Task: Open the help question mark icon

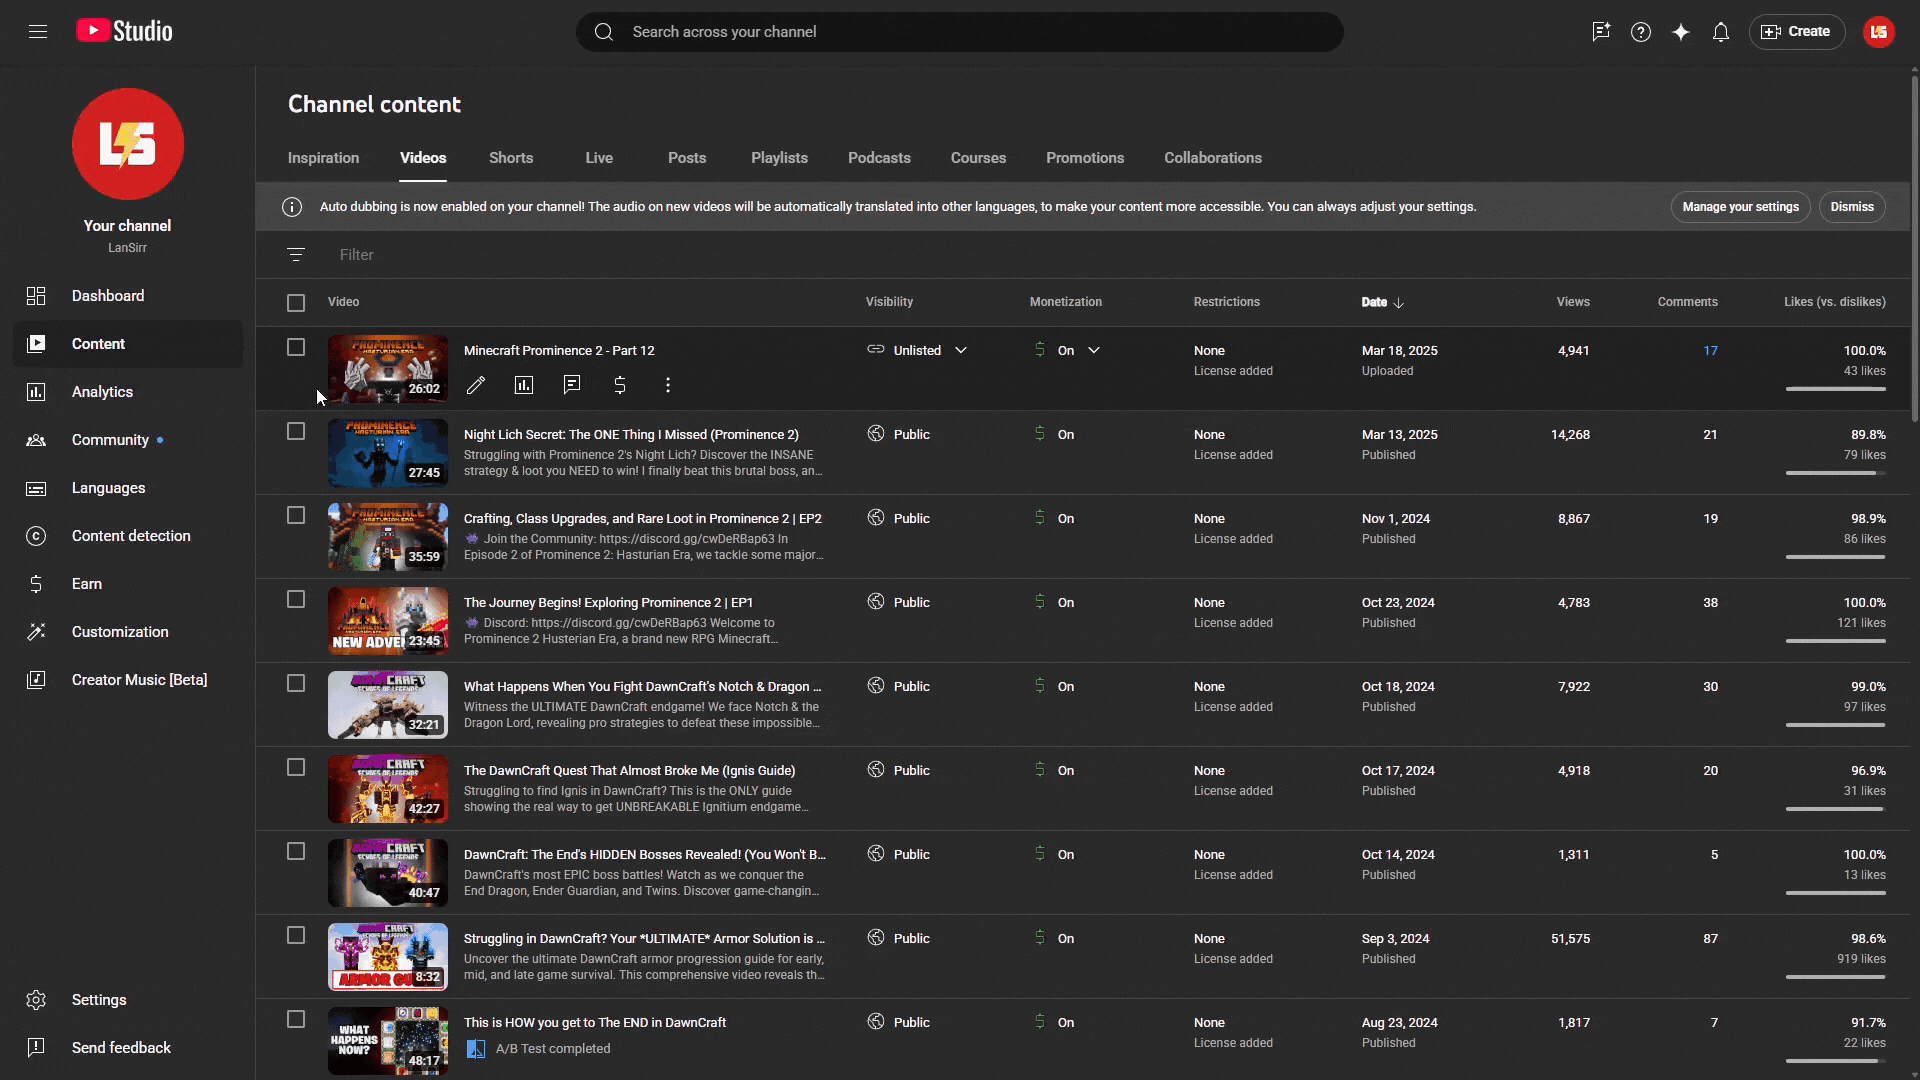Action: click(1640, 32)
